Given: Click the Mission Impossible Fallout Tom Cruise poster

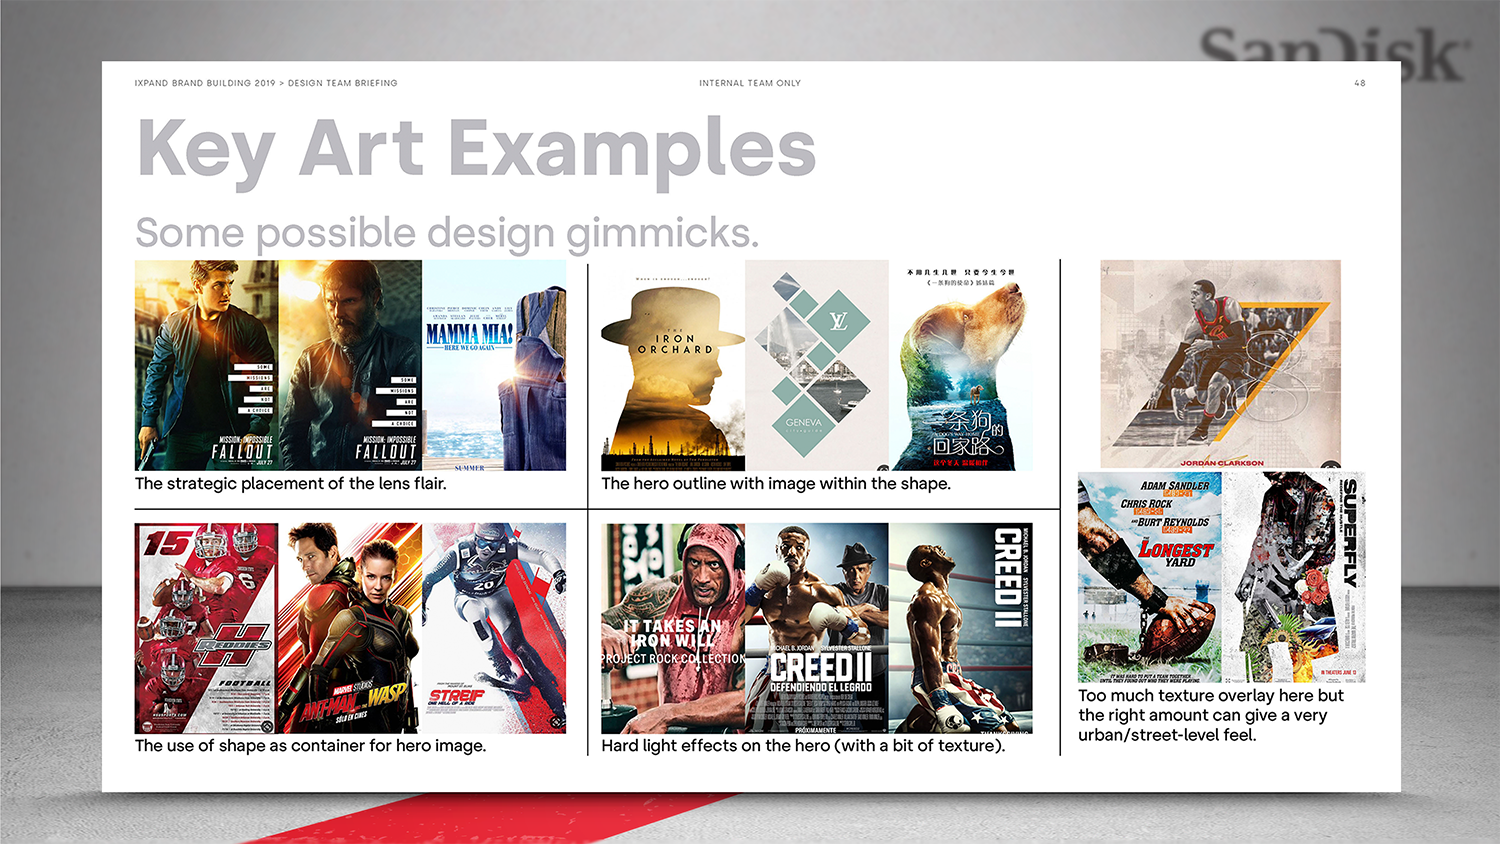Looking at the screenshot, I should [x=207, y=365].
